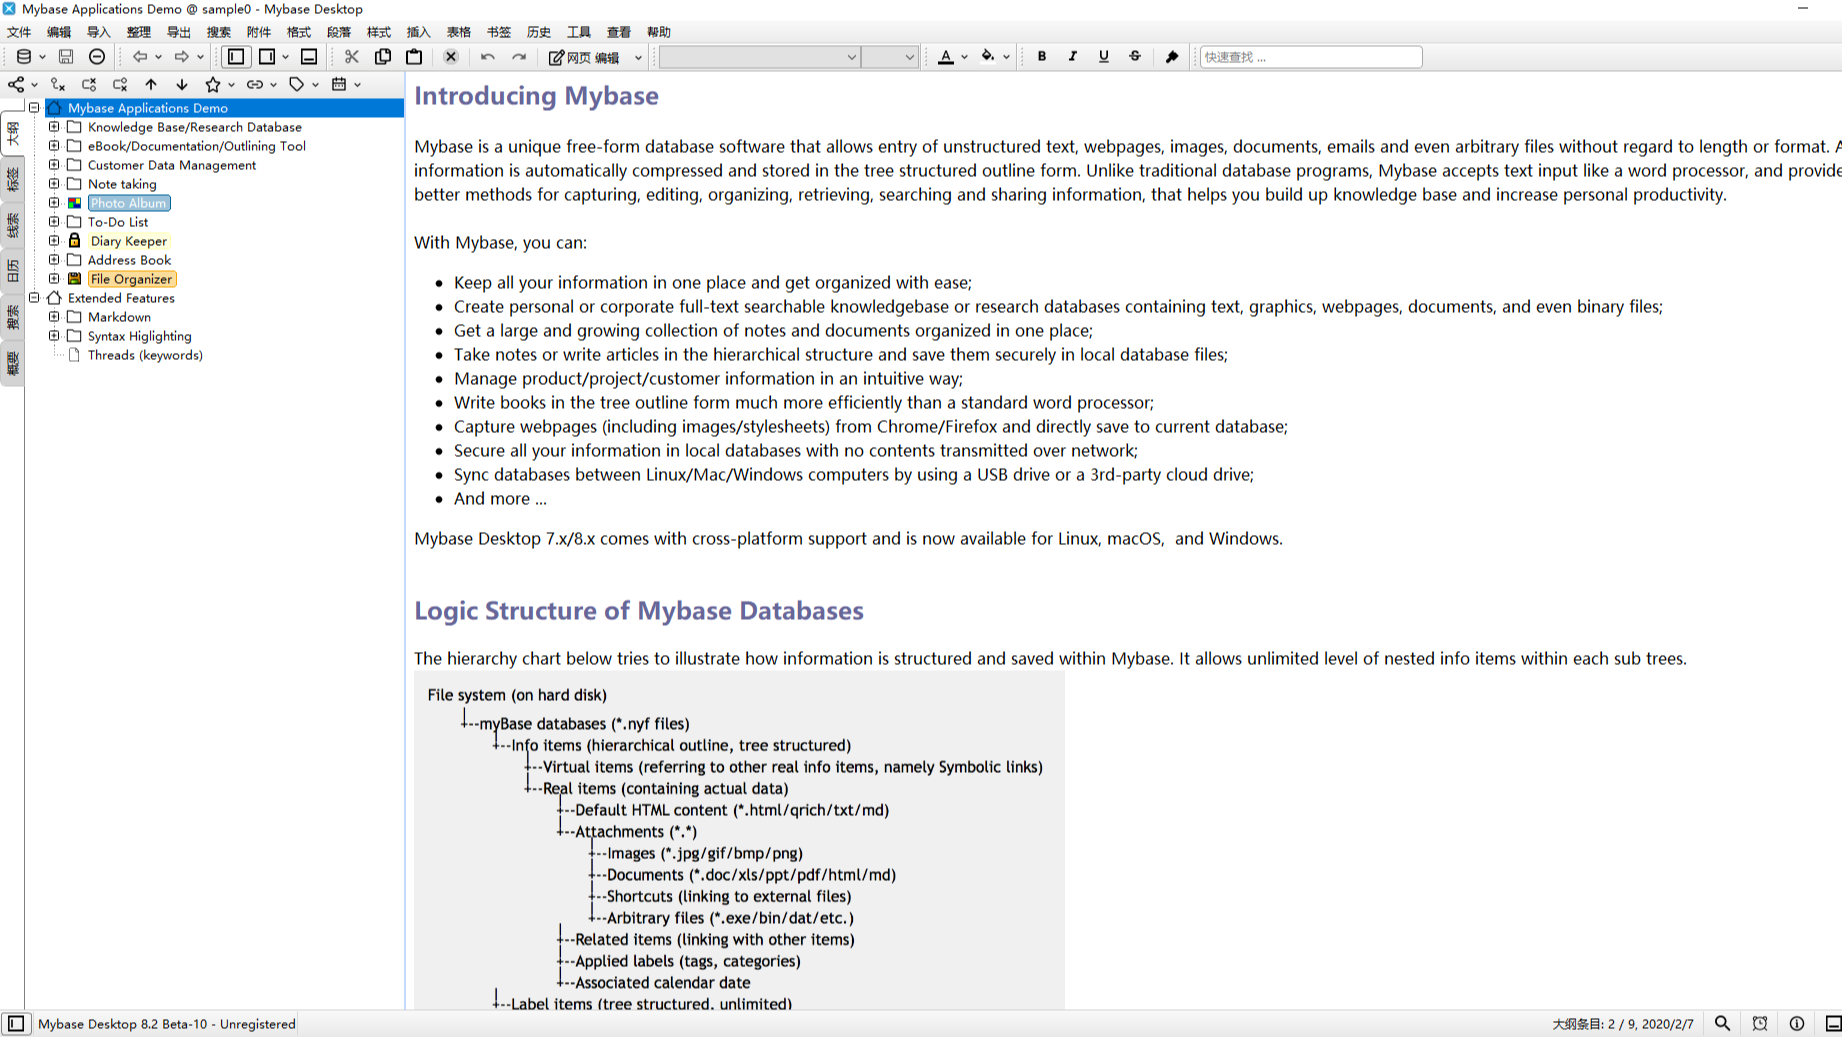Go forward with the right arrow icon

(181, 57)
